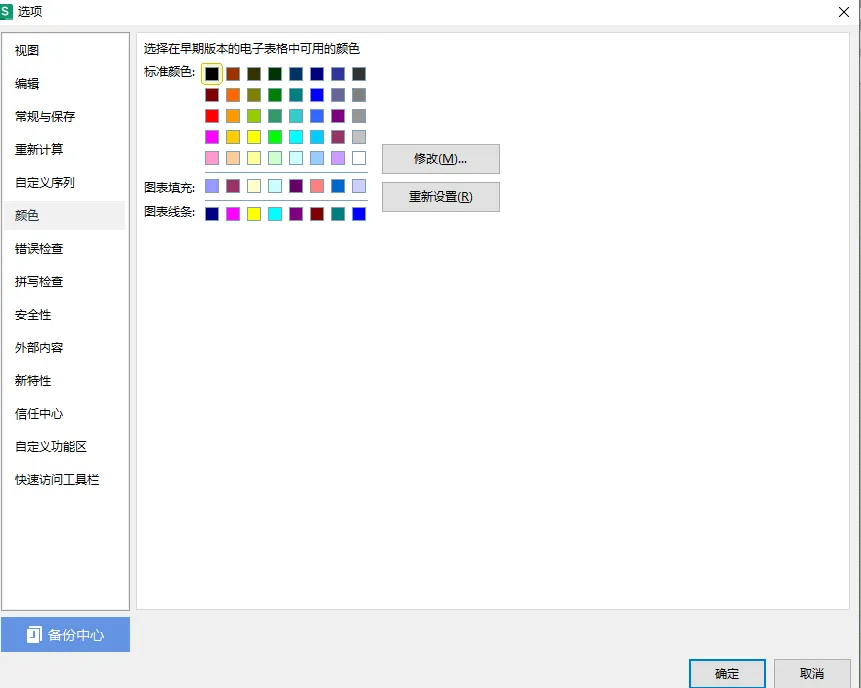Select the 信任中心 sidebar item

coord(39,414)
